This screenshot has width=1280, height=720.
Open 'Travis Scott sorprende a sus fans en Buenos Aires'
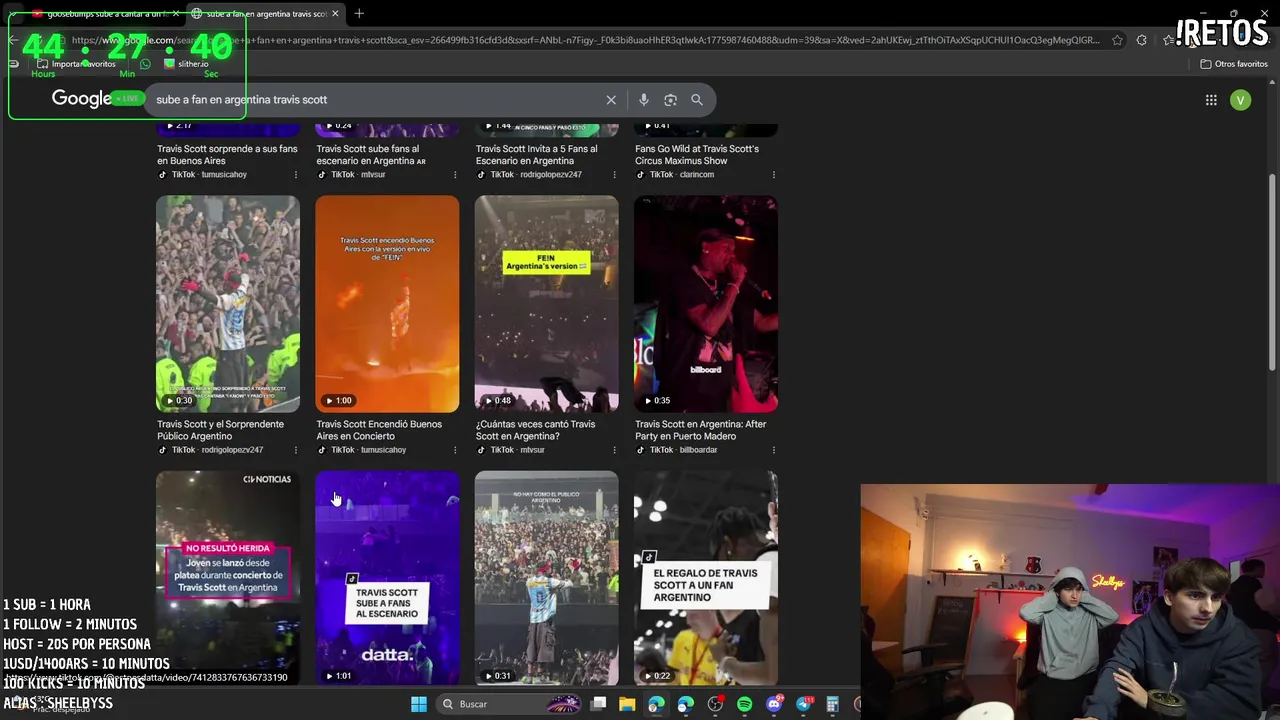click(227, 154)
